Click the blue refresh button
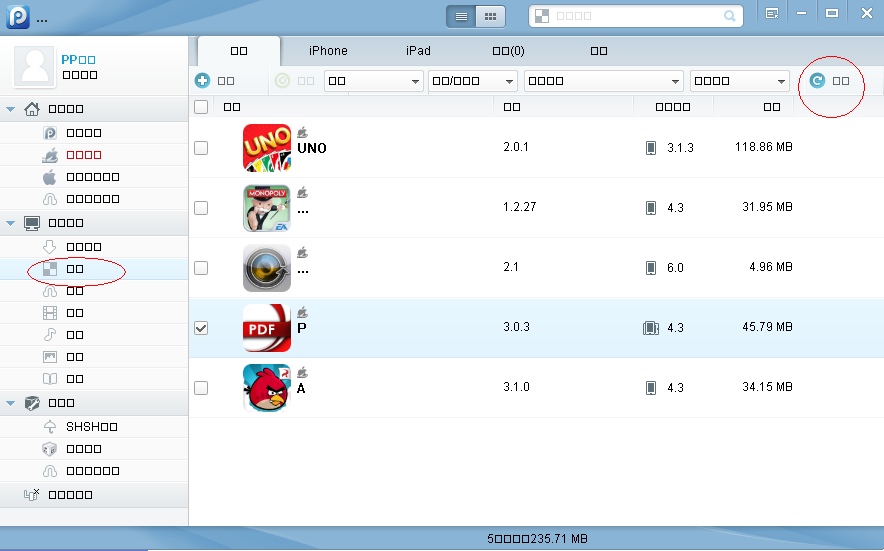The image size is (884, 551). pos(829,81)
